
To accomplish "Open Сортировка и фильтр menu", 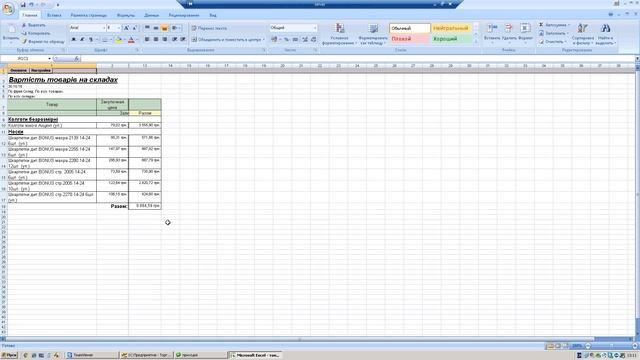I will click(582, 34).
